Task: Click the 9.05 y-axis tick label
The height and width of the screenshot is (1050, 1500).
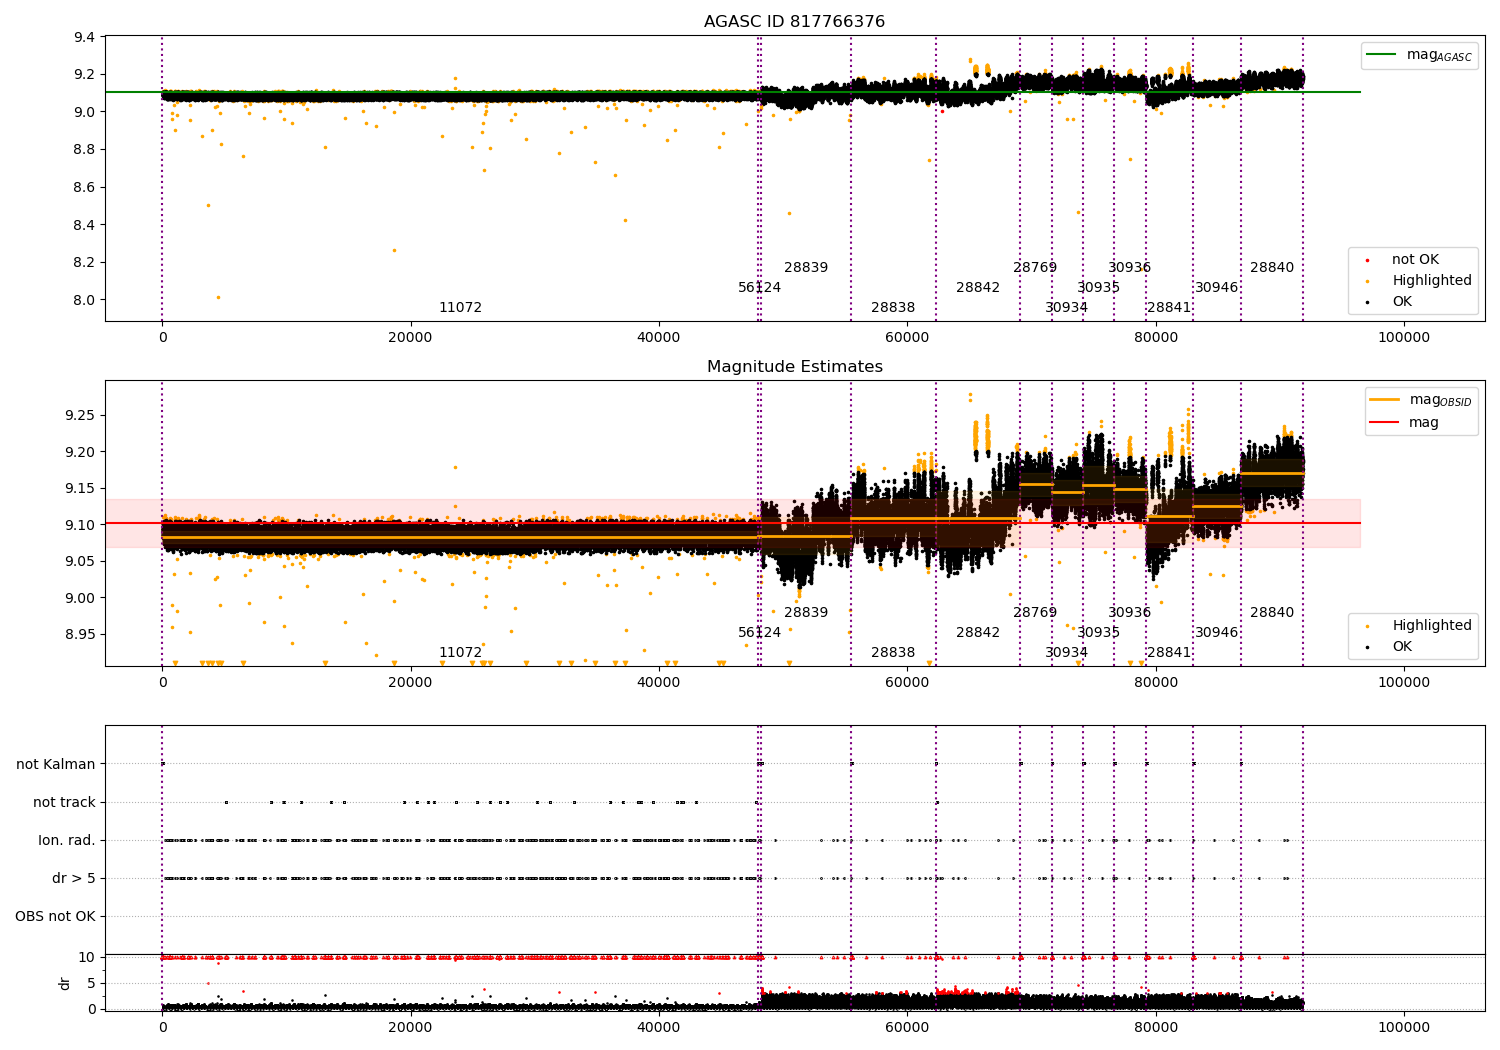Action: (x=81, y=562)
